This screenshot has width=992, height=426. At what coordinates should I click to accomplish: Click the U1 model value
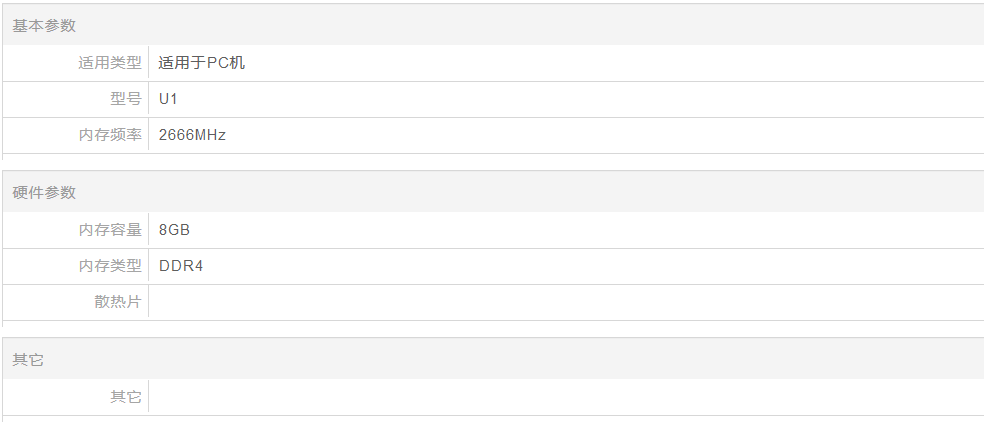(x=168, y=99)
